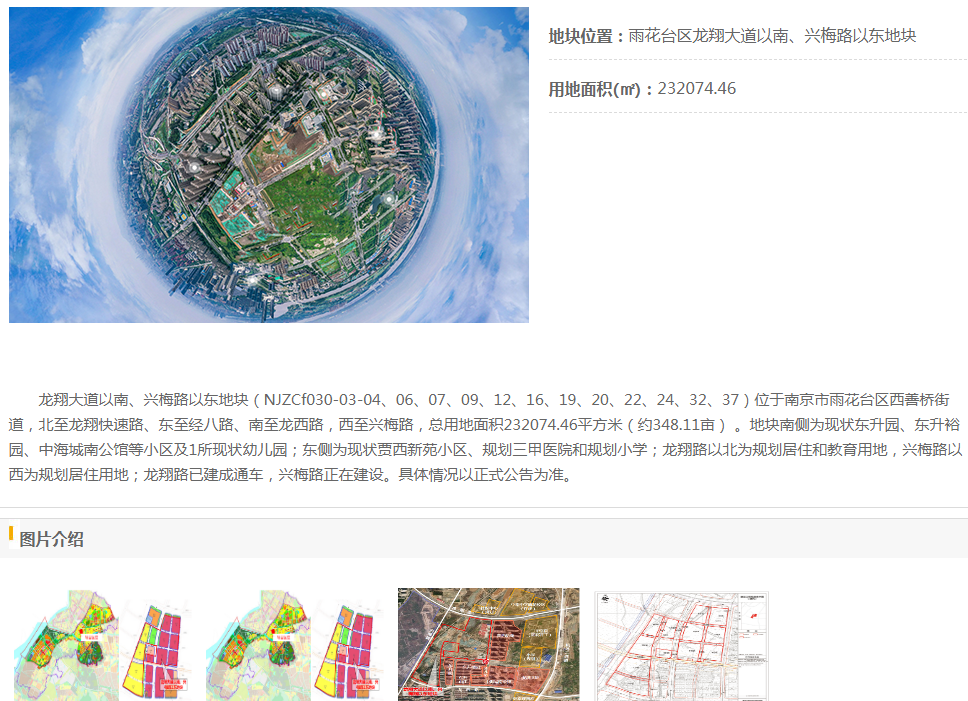Select the land area value 232074.46
Image resolution: width=968 pixels, height=701 pixels.
tap(697, 89)
